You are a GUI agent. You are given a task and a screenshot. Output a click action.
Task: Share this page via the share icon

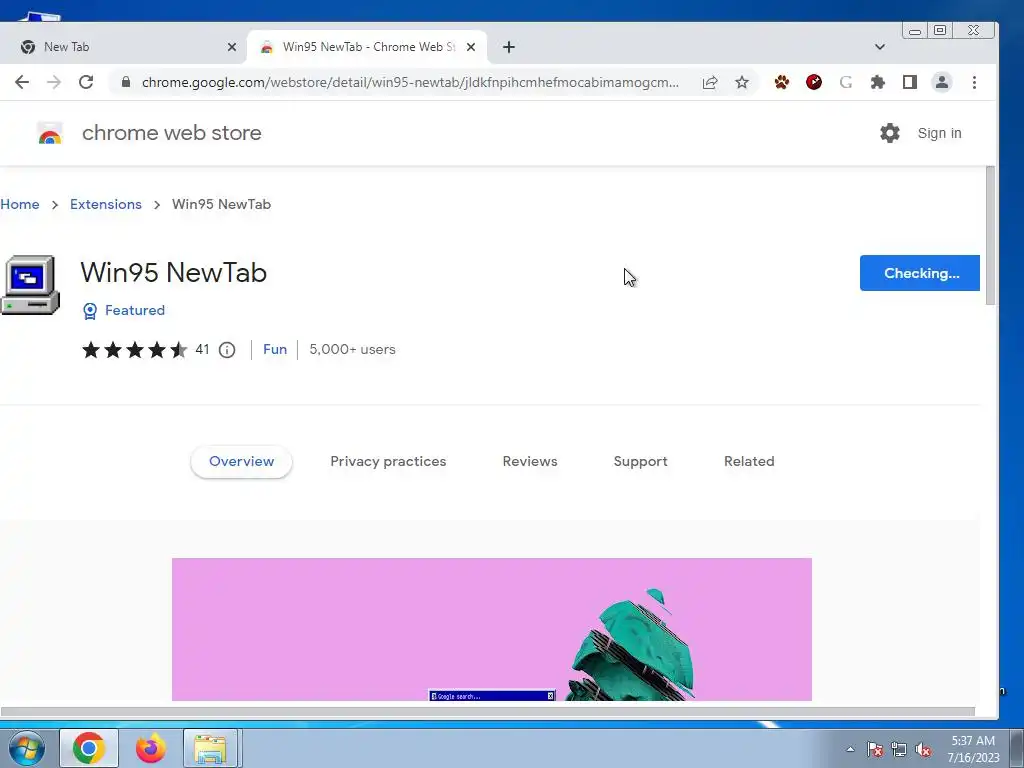click(x=710, y=82)
